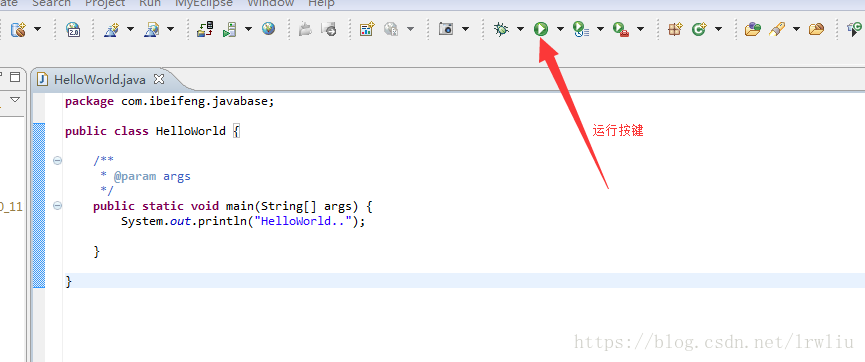This screenshot has height=362, width=865.
Task: Click the first greyed-out toolbar icon
Action: point(305,29)
